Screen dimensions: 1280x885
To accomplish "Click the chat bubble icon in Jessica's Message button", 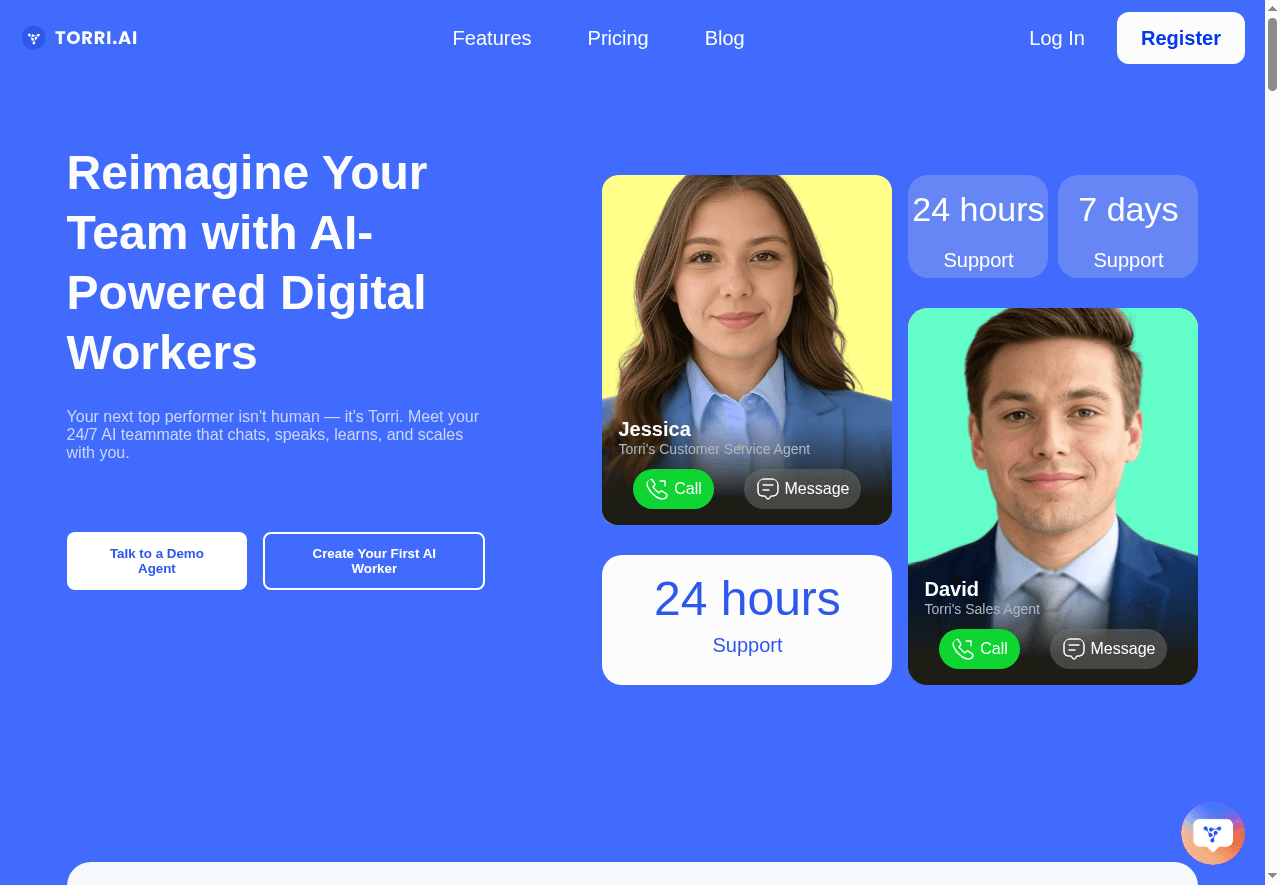I will [x=768, y=489].
